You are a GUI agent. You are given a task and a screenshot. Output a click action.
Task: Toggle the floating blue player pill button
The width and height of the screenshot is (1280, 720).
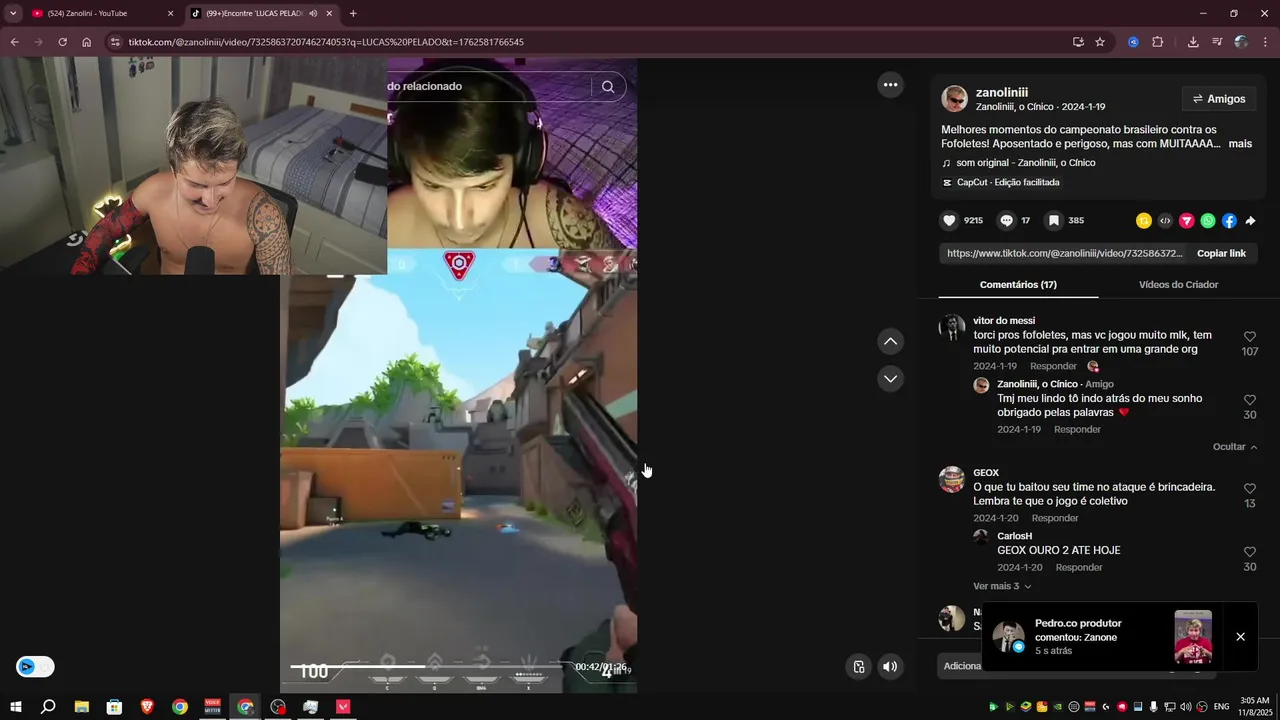click(x=35, y=667)
